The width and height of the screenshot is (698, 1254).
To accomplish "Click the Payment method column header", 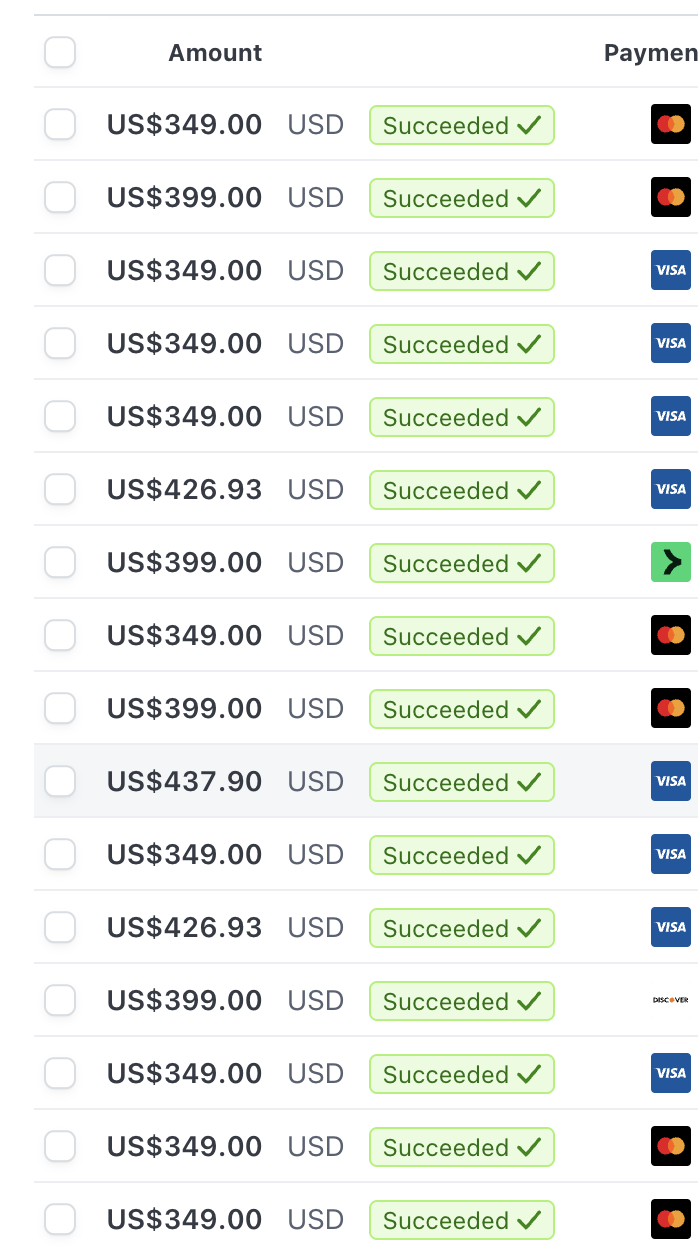I will pos(650,53).
